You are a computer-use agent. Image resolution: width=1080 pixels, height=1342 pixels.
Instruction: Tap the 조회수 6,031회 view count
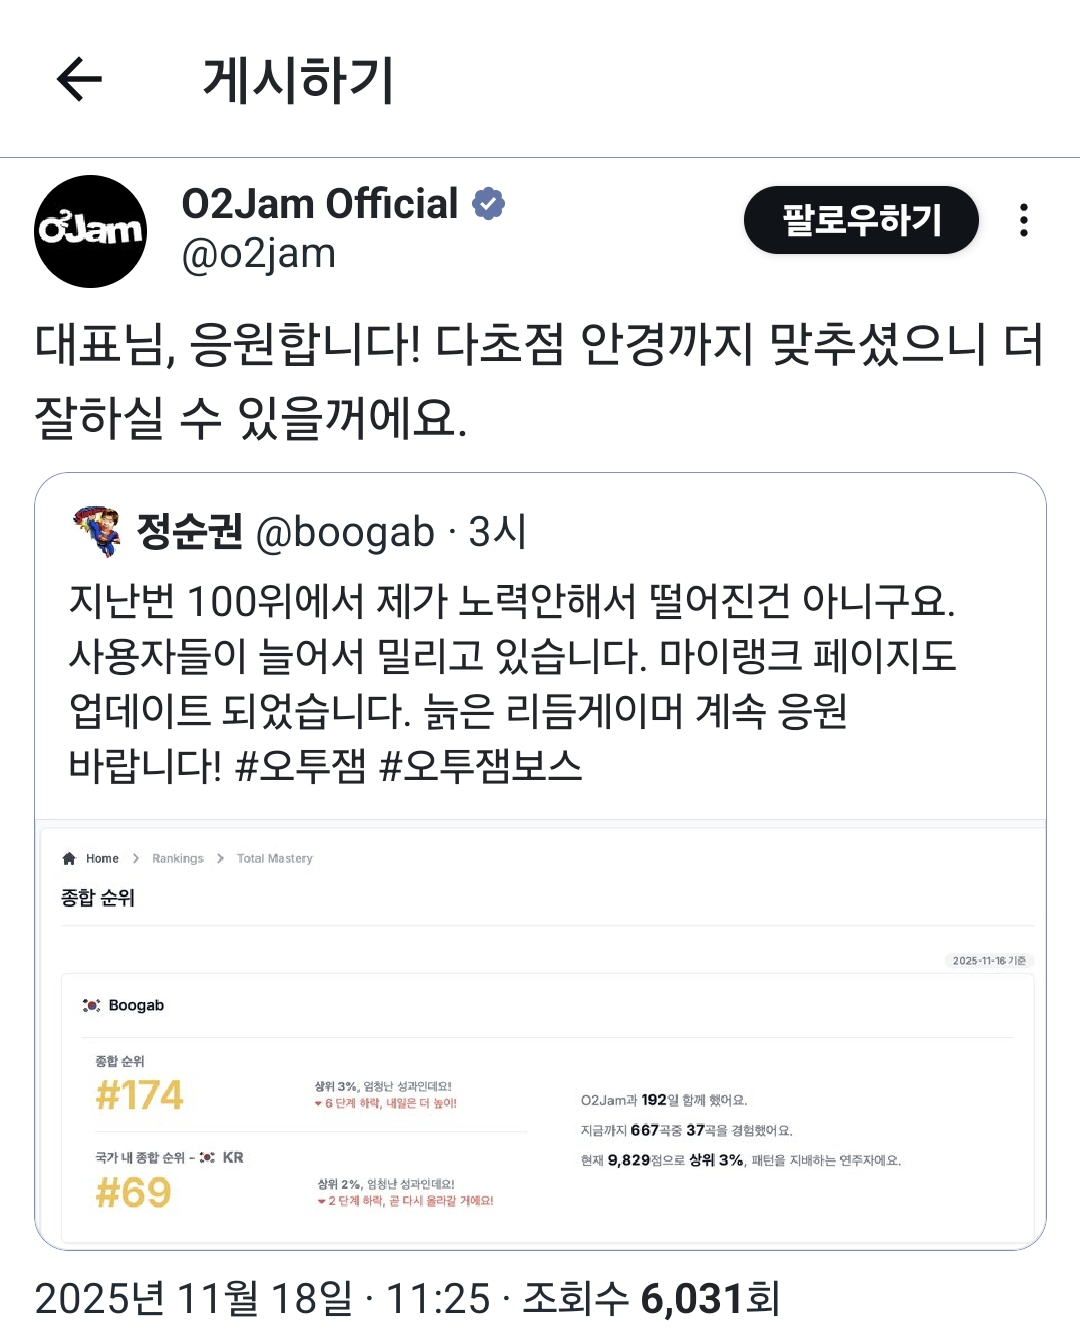650,1298
